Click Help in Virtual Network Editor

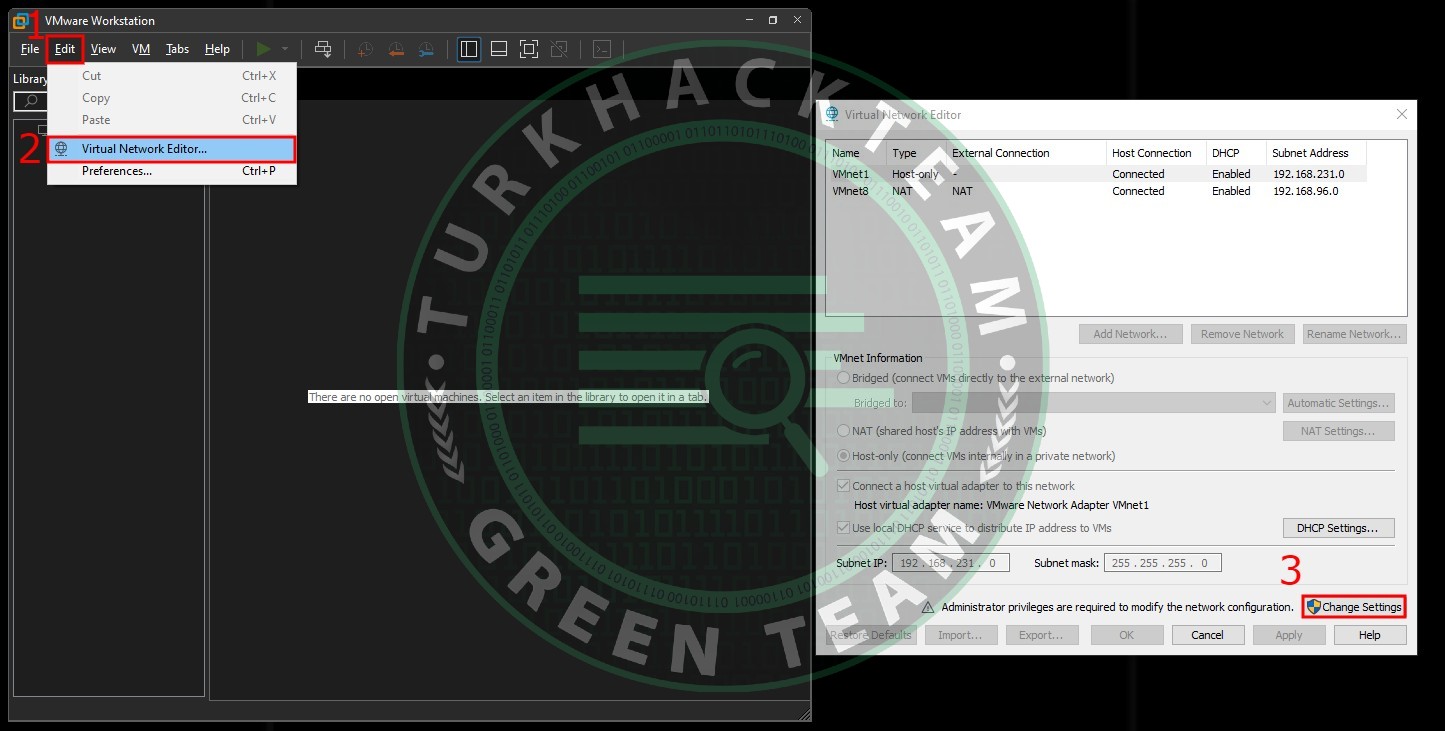click(x=1370, y=635)
